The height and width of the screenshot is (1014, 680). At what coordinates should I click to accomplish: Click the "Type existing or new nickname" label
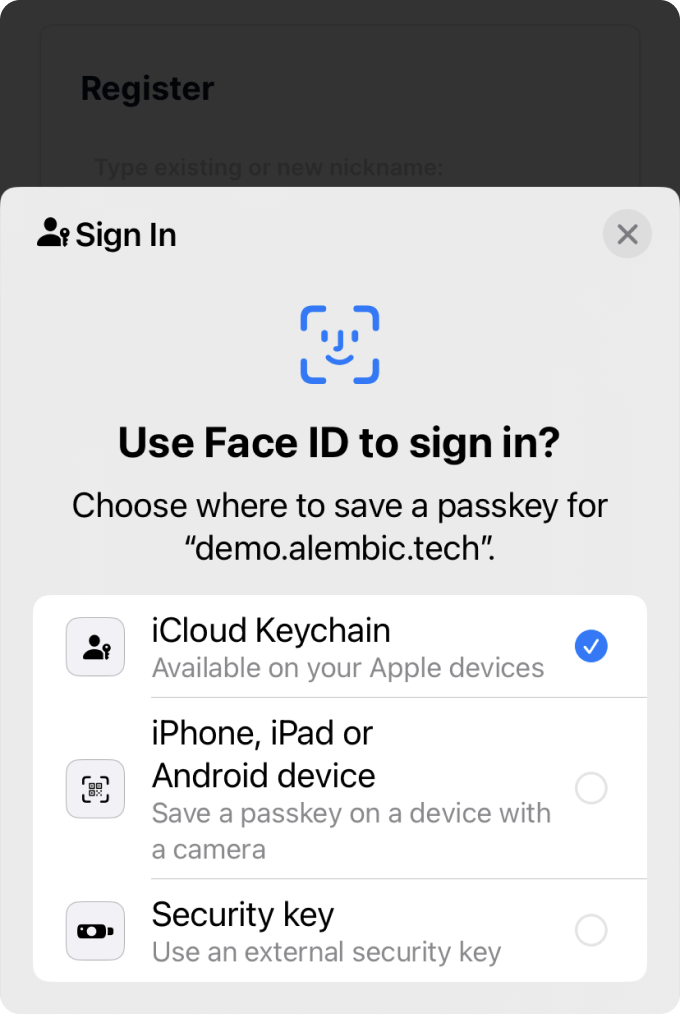269,167
